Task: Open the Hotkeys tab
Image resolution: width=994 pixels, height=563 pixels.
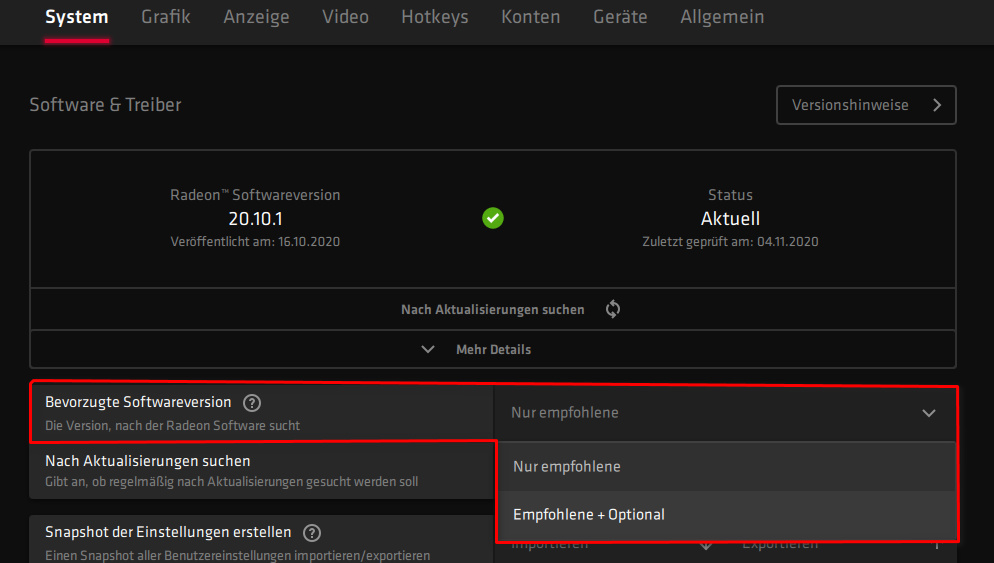Action: 435,17
